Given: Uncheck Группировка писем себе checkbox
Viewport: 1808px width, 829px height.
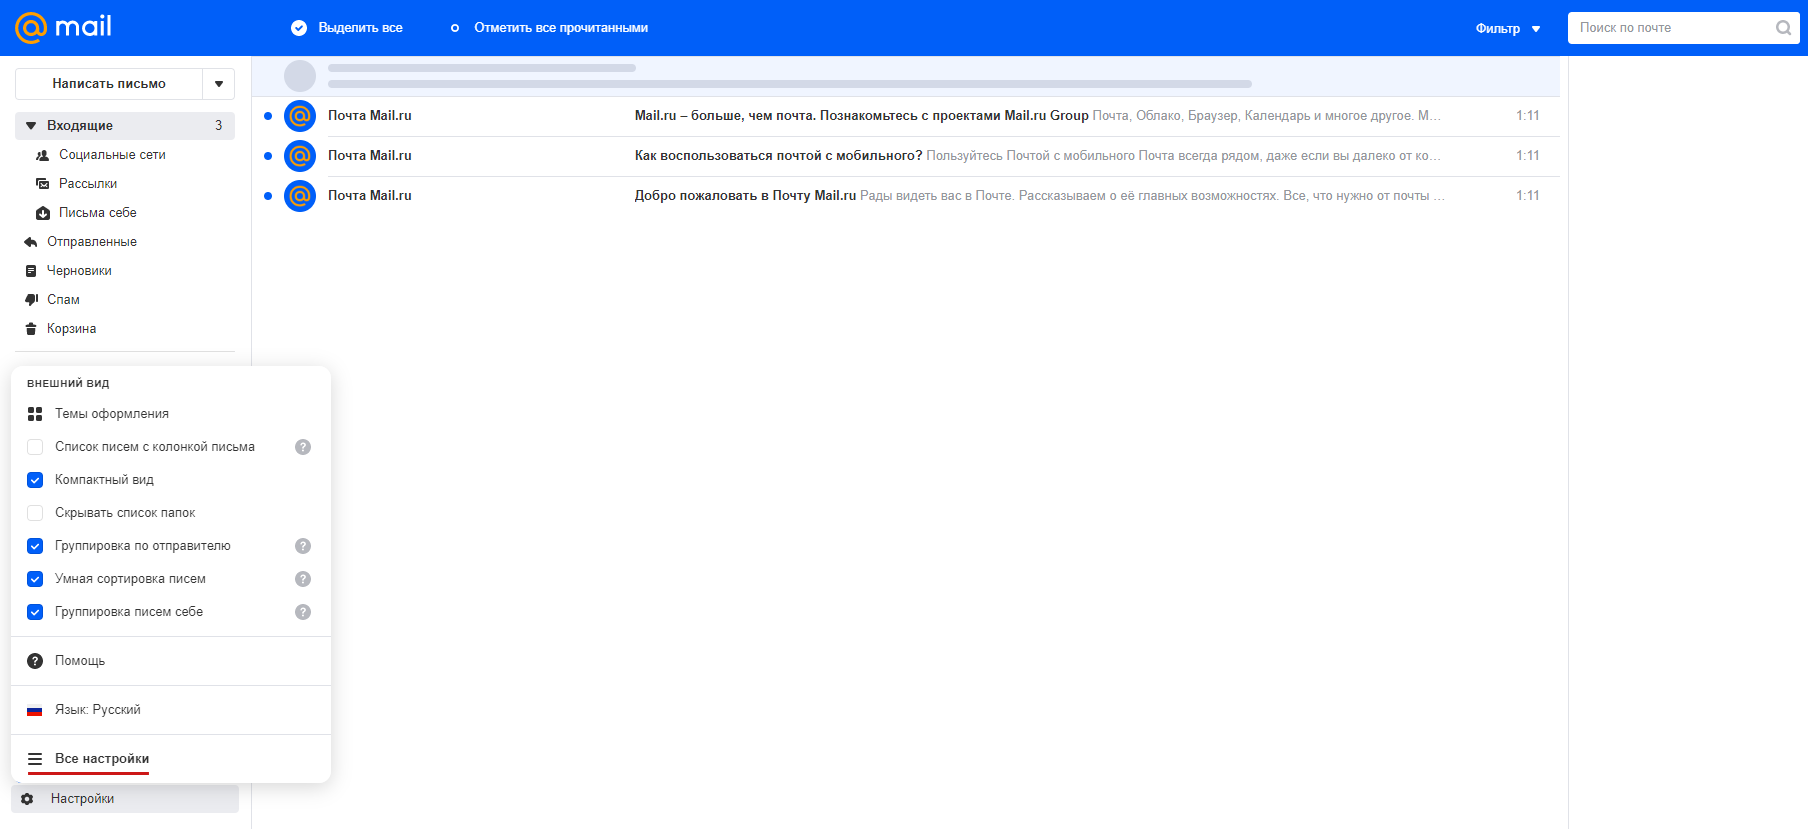Looking at the screenshot, I should 35,612.
